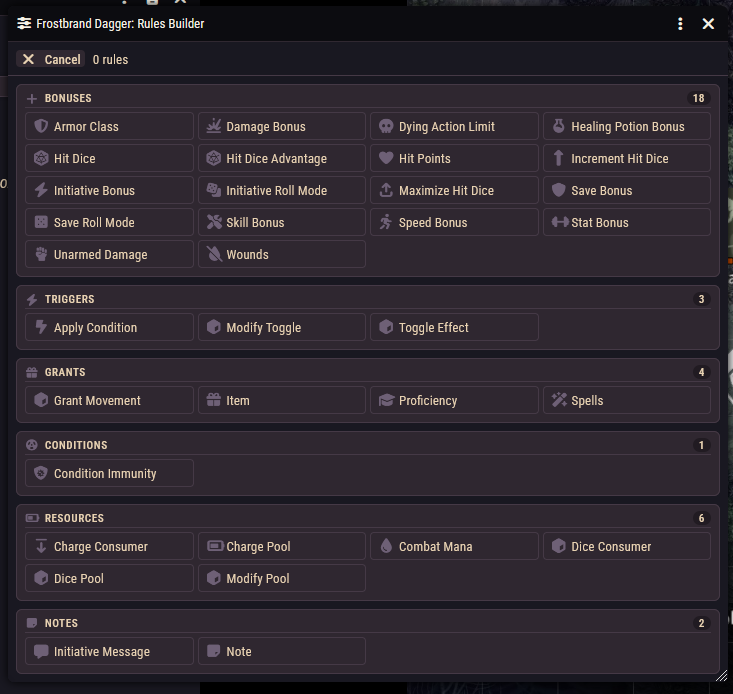This screenshot has width=733, height=694.
Task: Click the dice icon for Initiative Roll Mode
Action: 214,190
